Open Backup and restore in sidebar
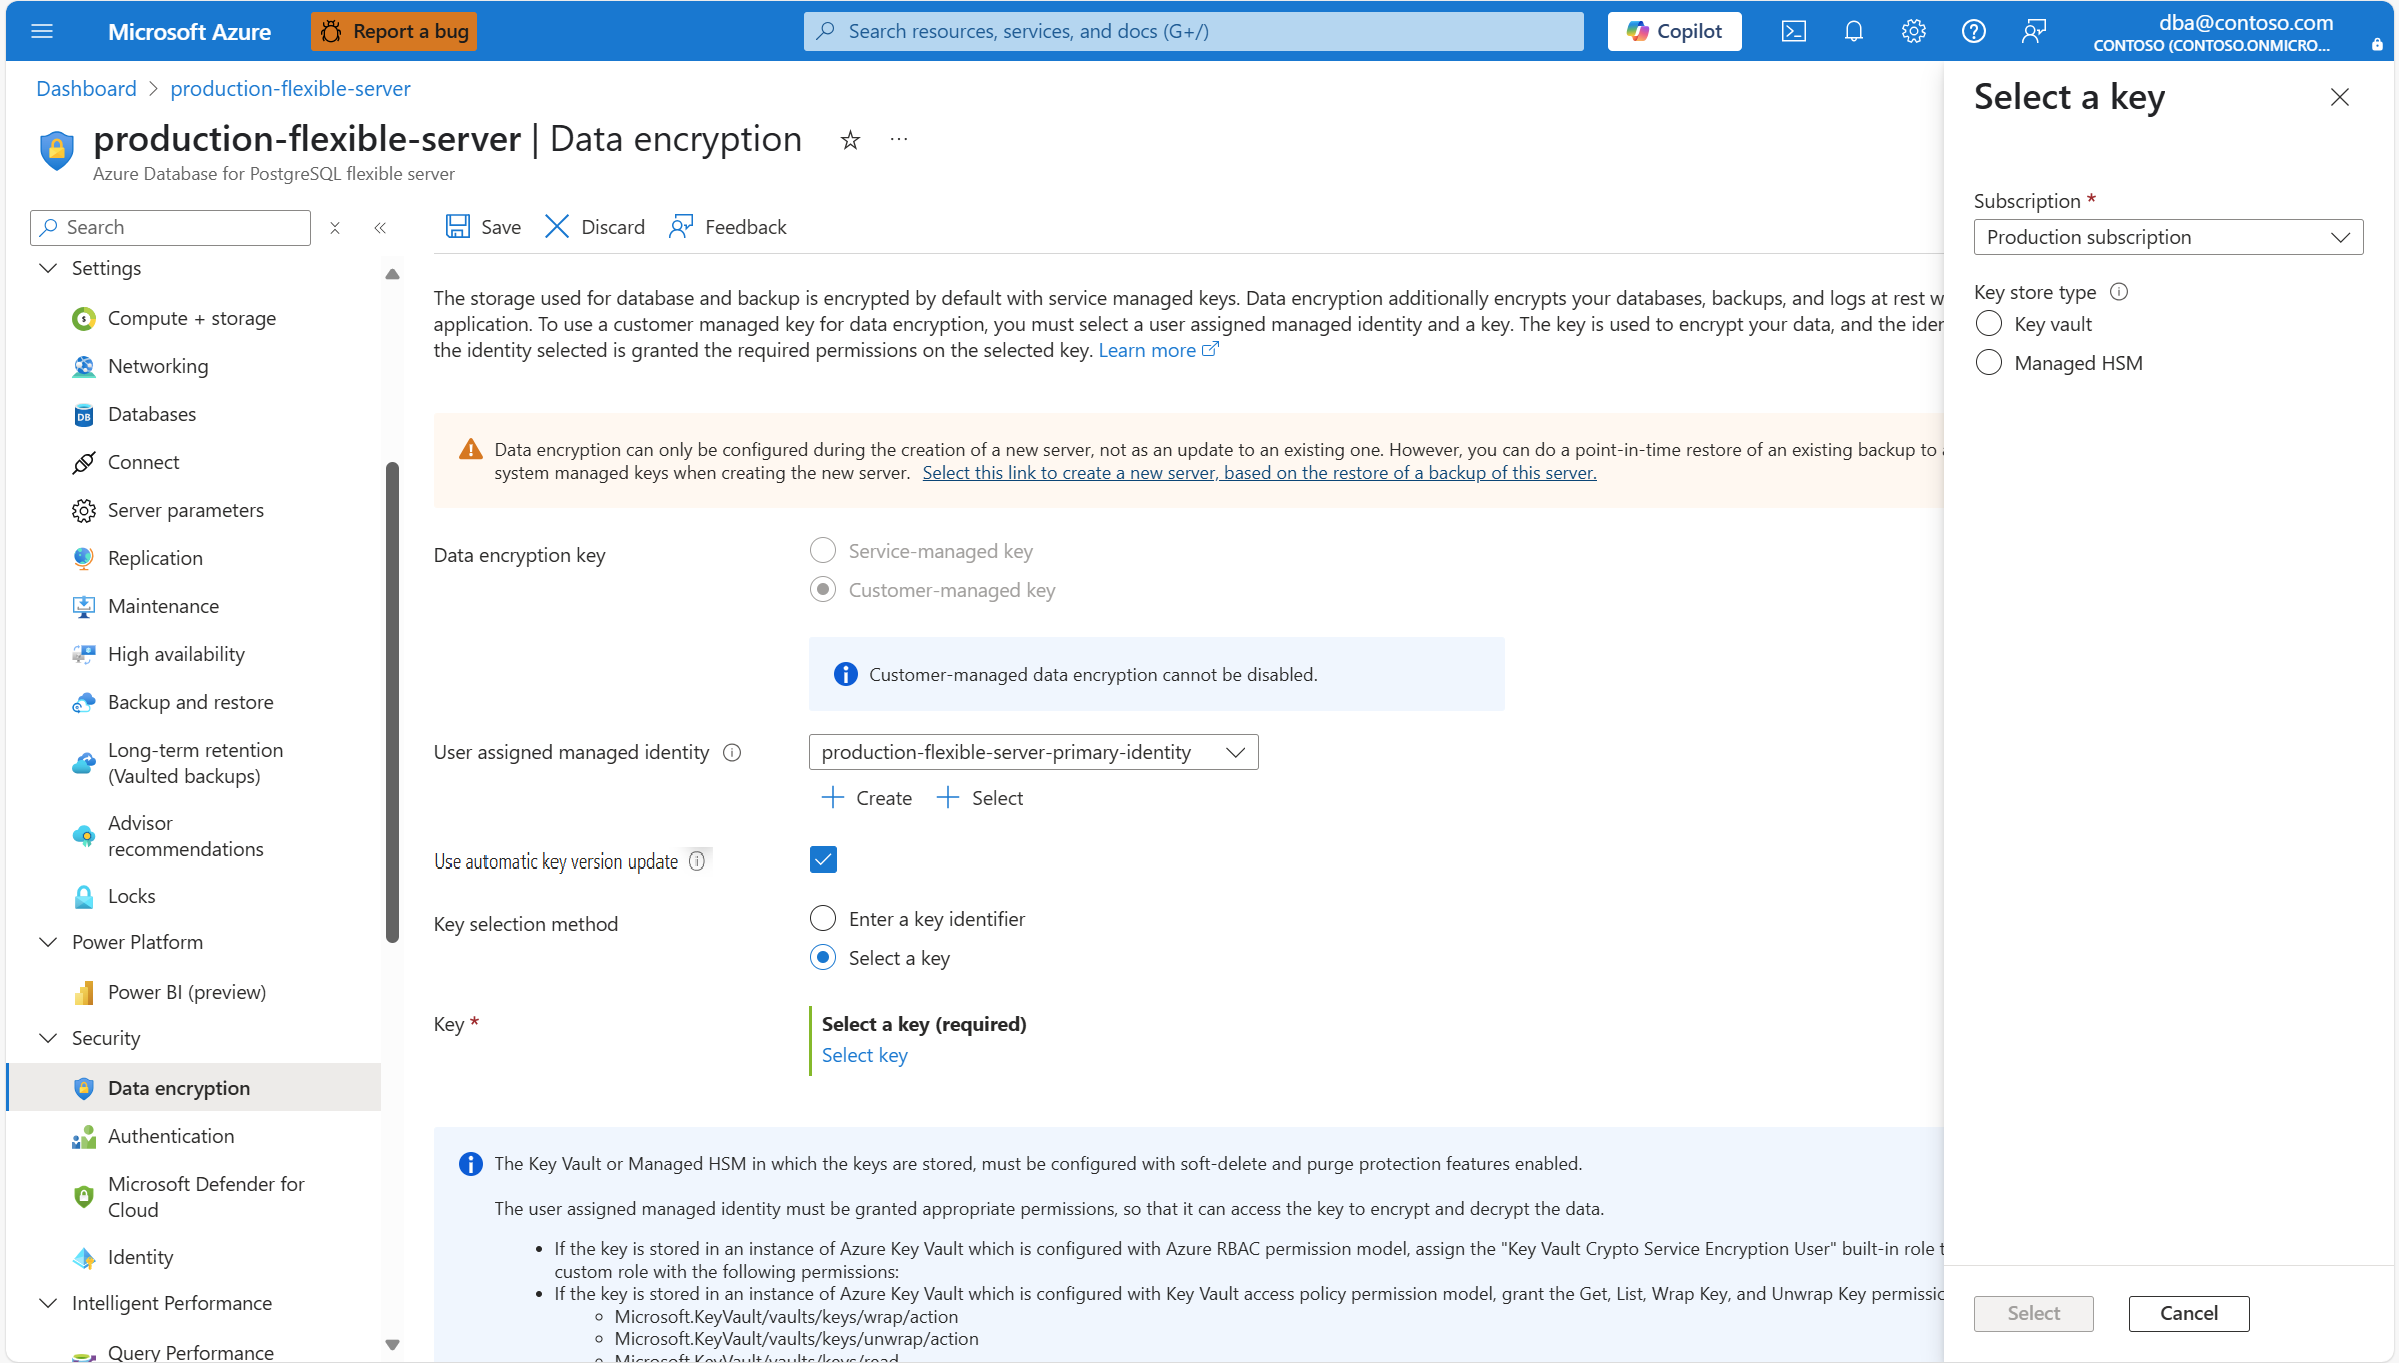Image resolution: width=2399 pixels, height=1363 pixels. click(190, 702)
